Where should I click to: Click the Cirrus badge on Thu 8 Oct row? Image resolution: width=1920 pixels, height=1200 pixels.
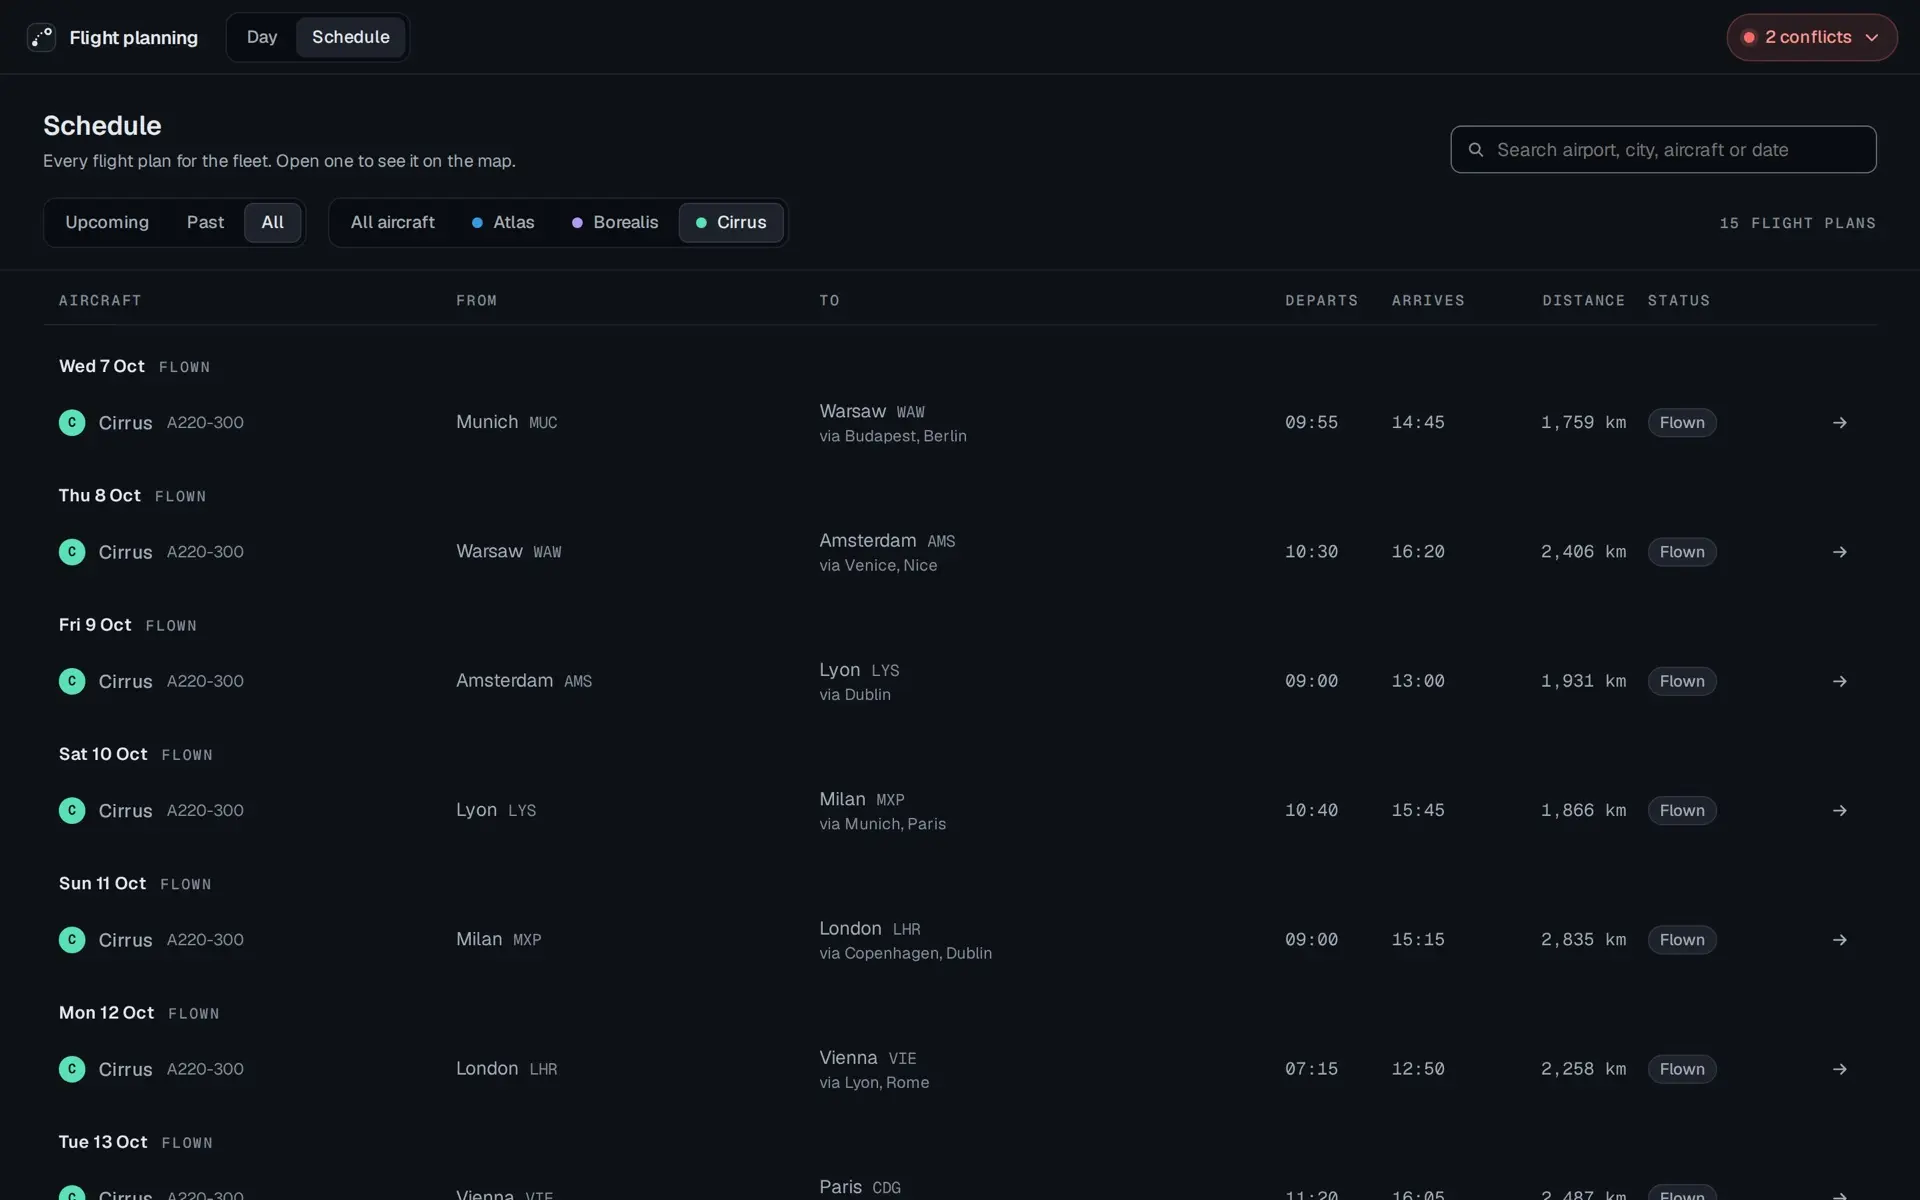point(72,552)
